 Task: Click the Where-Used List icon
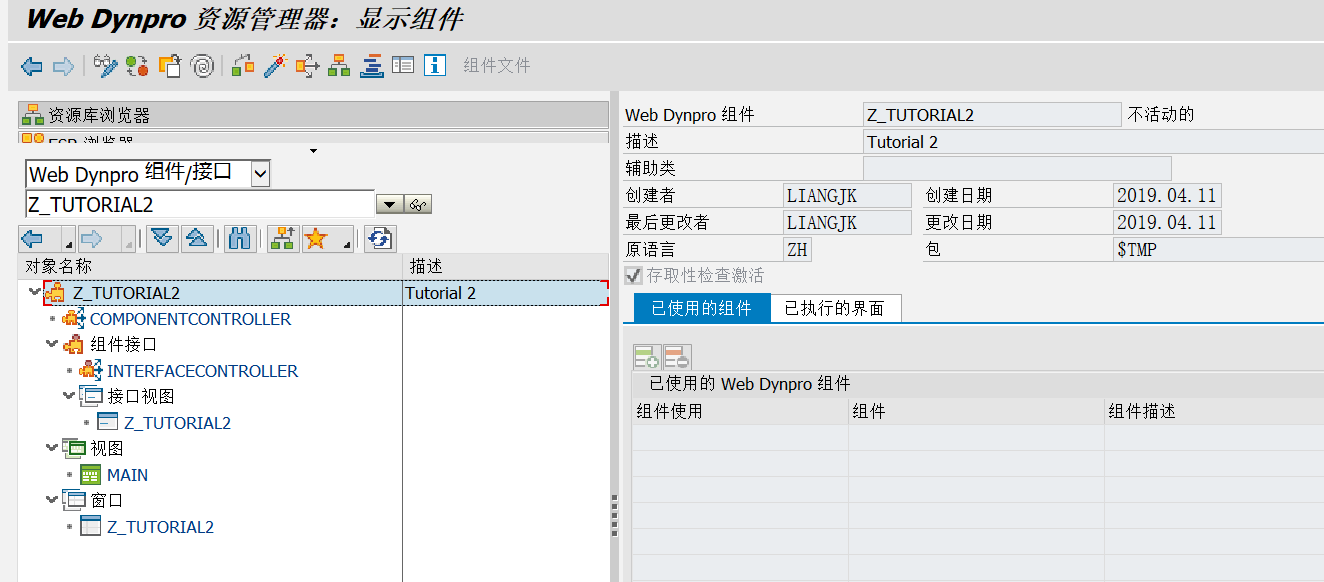(307, 66)
